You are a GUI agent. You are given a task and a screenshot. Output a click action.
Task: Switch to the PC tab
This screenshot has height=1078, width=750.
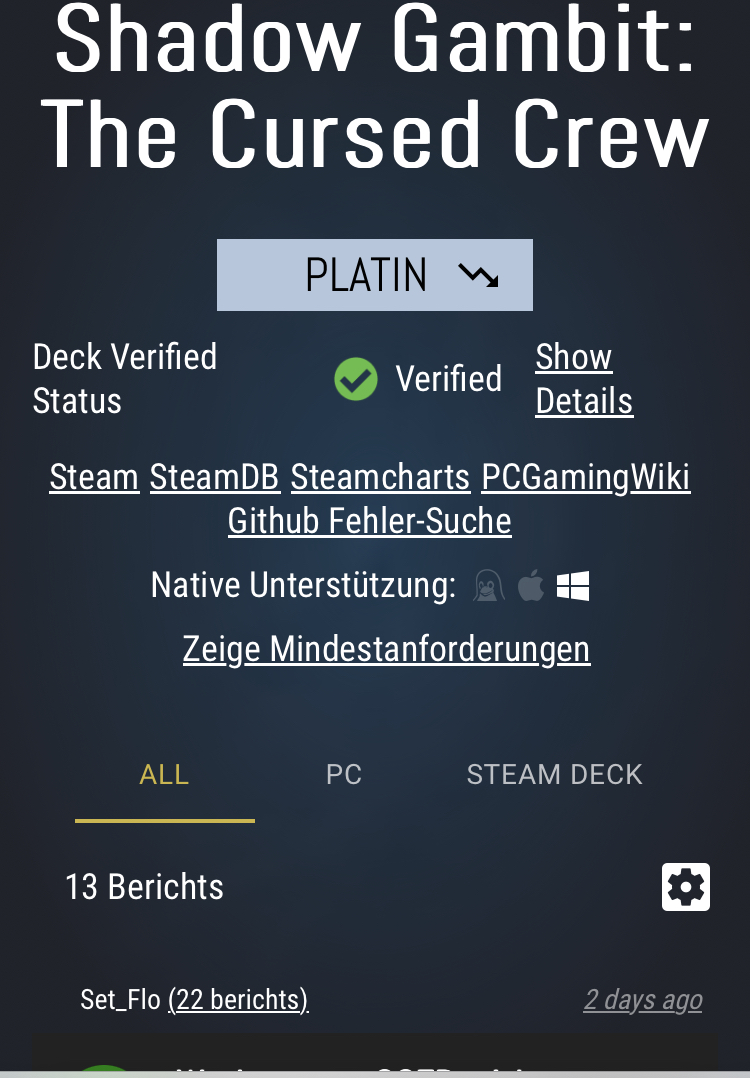[x=344, y=775]
